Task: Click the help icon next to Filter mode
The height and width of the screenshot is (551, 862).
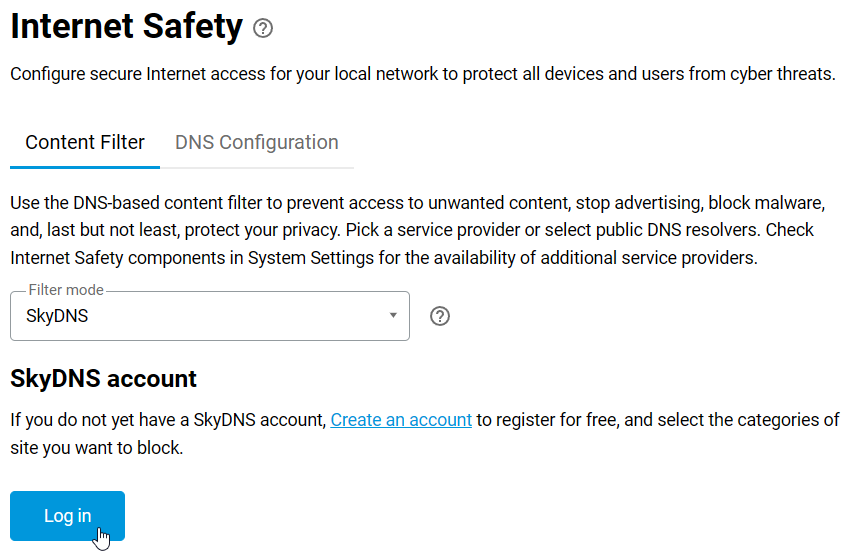Action: pyautogui.click(x=440, y=316)
